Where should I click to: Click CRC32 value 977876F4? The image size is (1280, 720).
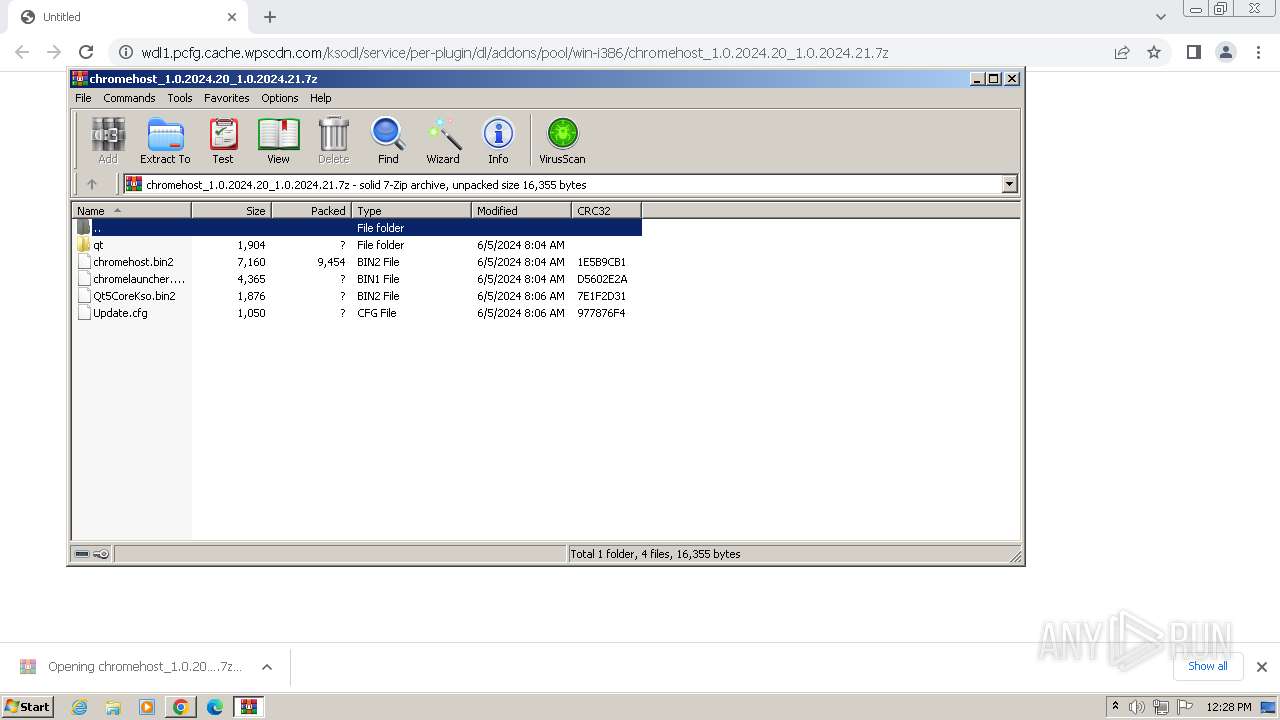(x=601, y=313)
